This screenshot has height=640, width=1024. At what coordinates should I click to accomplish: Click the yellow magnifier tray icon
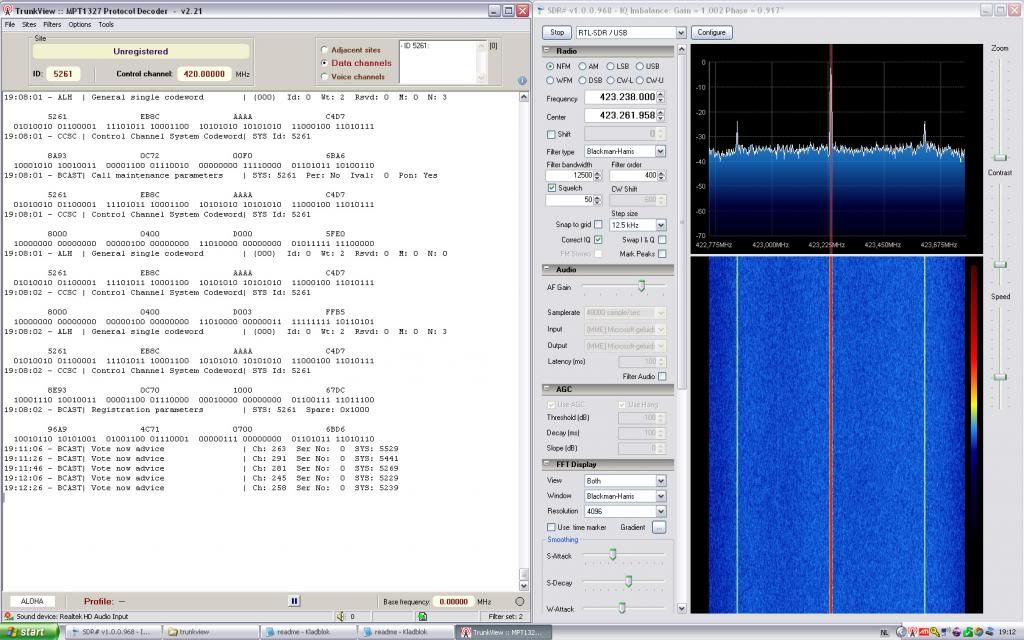point(935,632)
